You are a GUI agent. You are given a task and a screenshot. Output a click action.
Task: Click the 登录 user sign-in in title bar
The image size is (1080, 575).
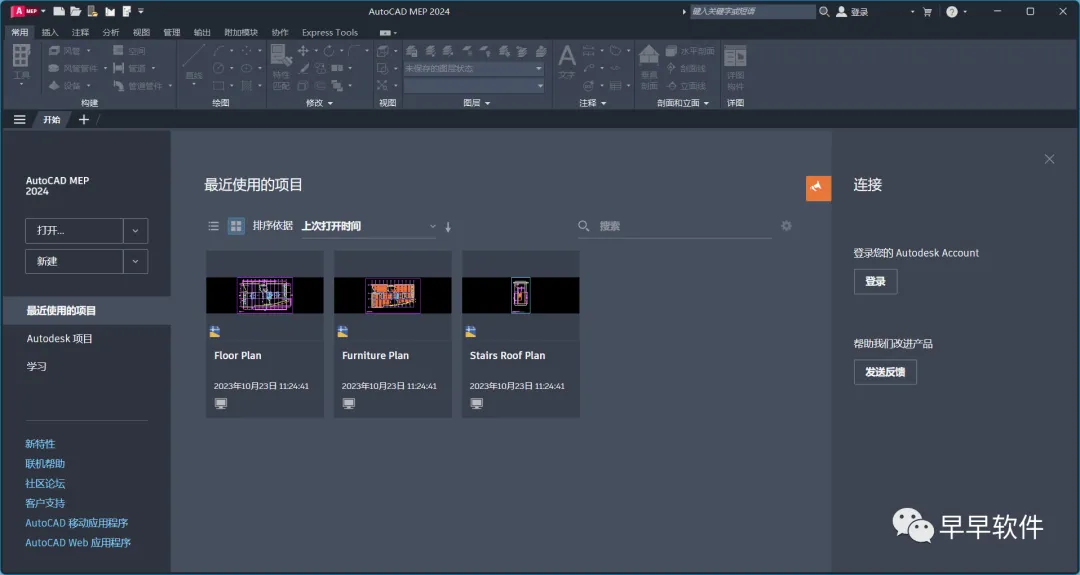point(853,12)
